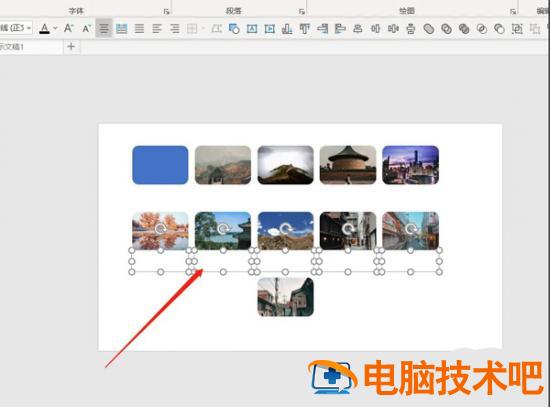Viewport: 550px width, 407px height.
Task: Open the font name combo box
Action: [x=16, y=28]
